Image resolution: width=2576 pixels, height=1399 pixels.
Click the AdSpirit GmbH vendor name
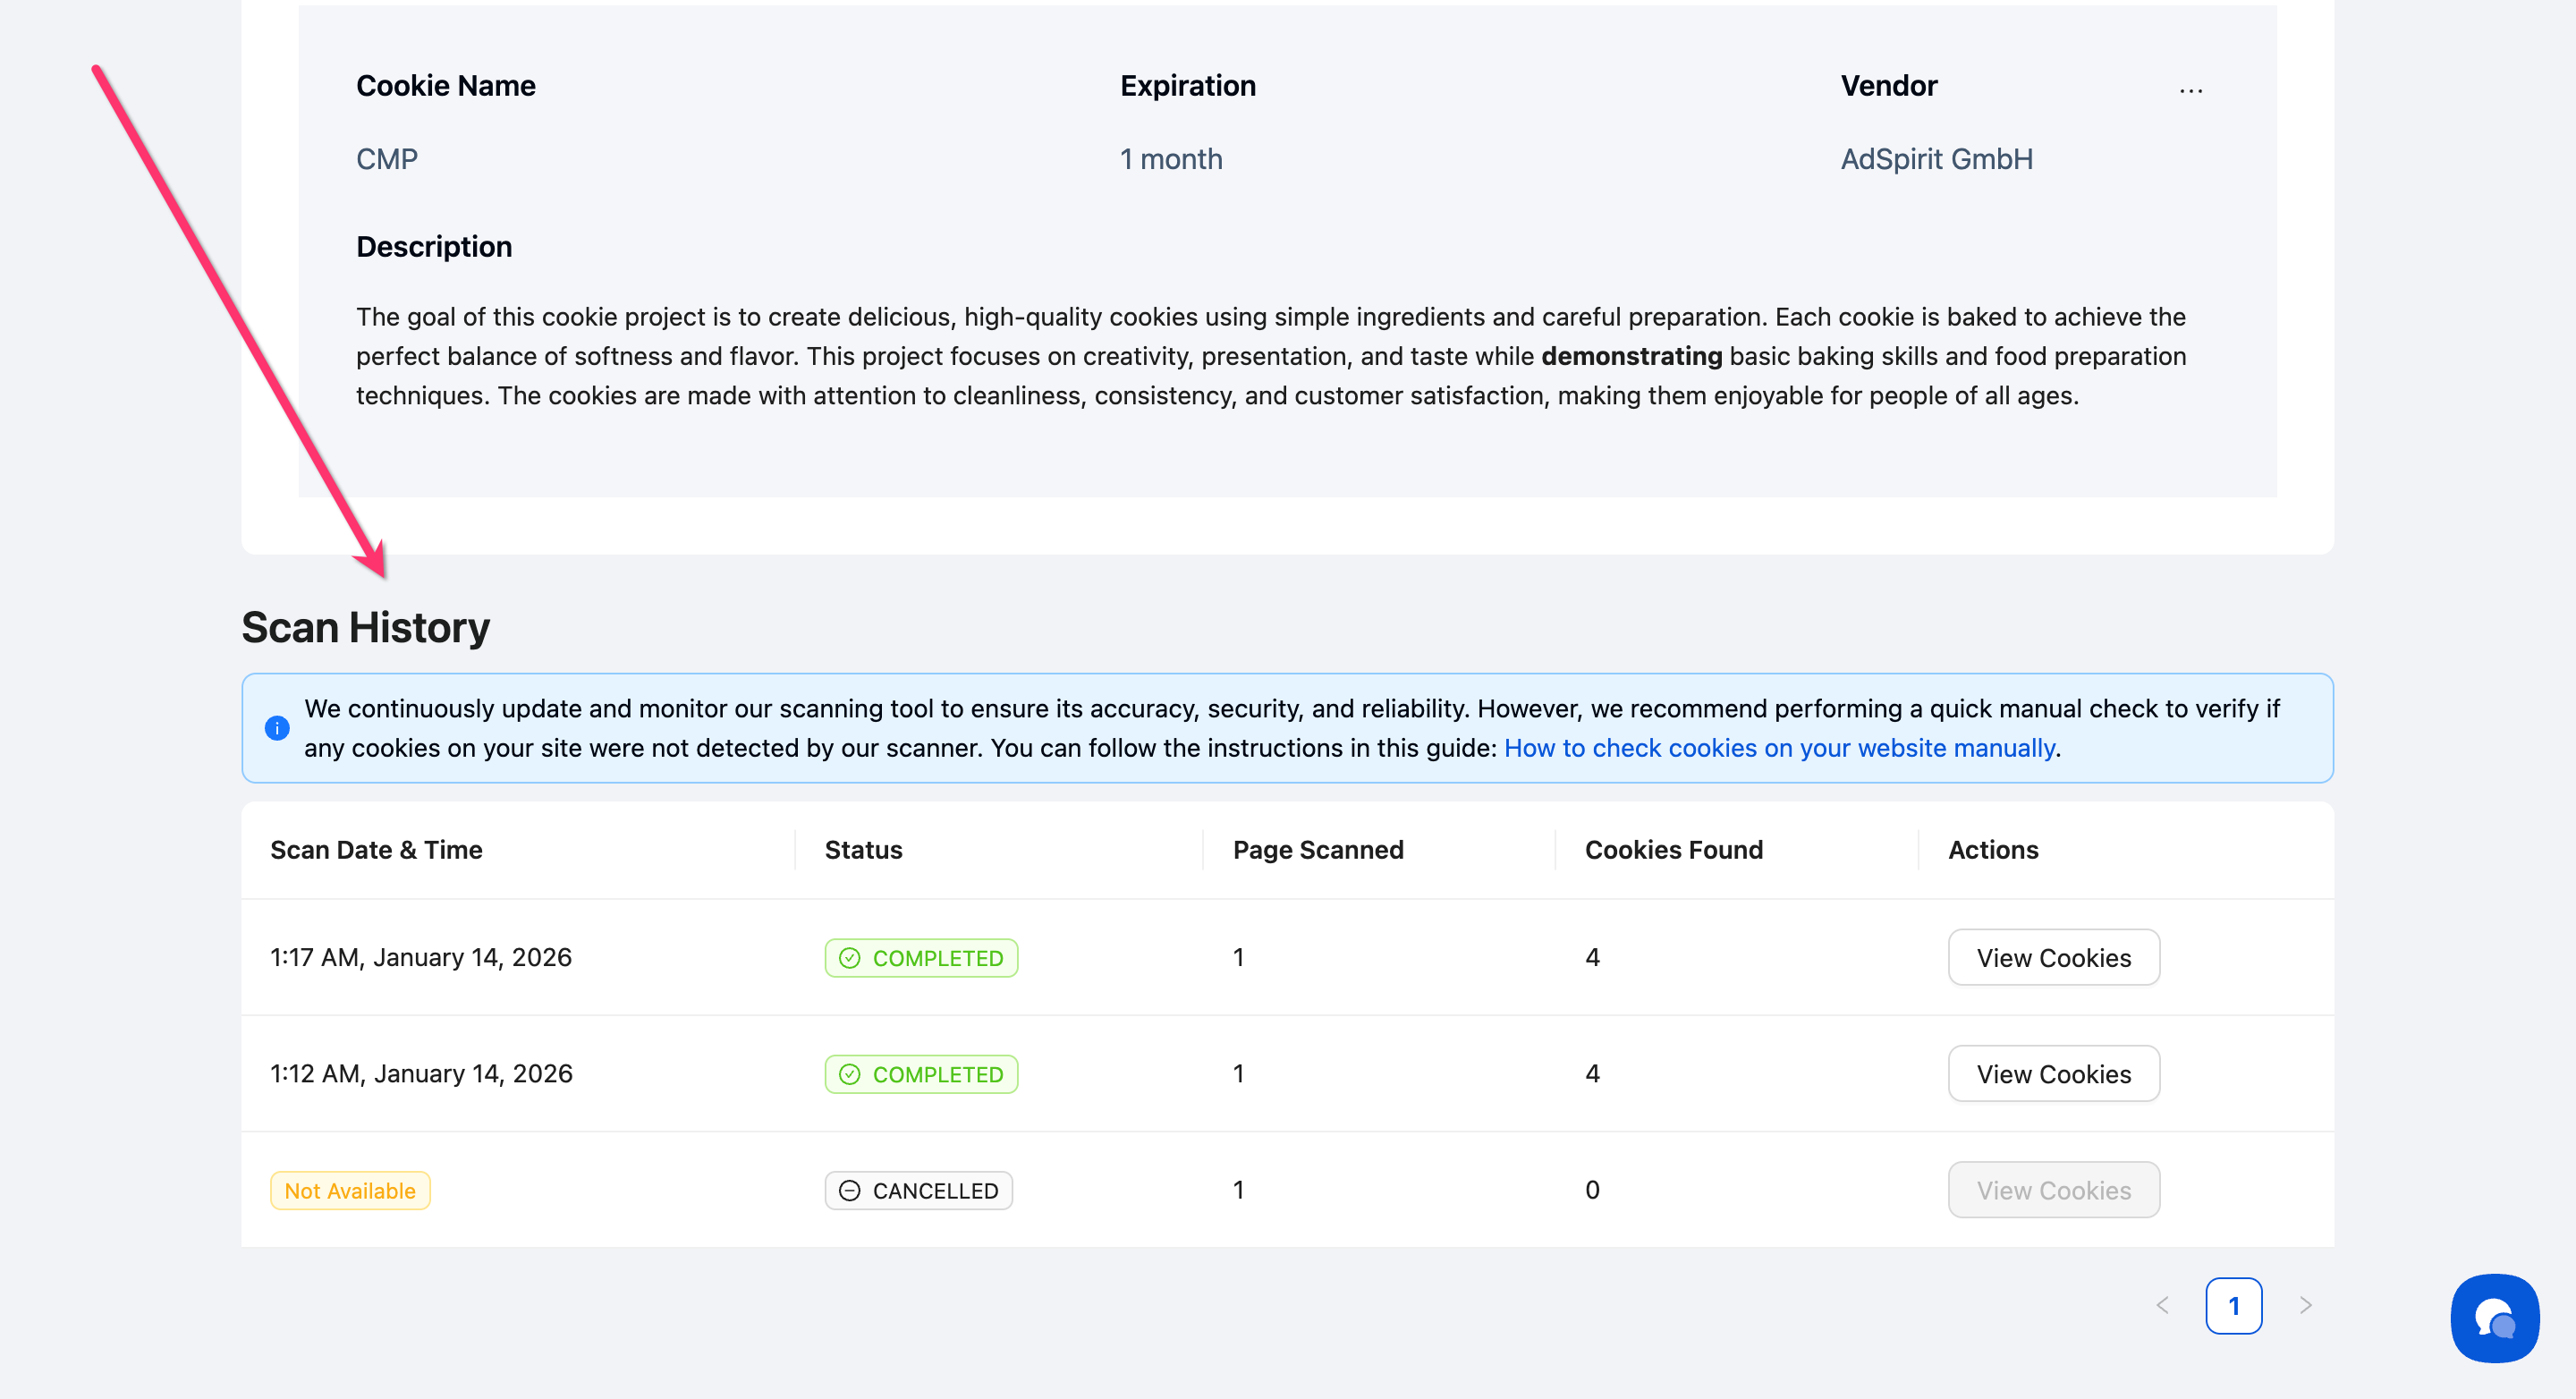tap(1936, 159)
